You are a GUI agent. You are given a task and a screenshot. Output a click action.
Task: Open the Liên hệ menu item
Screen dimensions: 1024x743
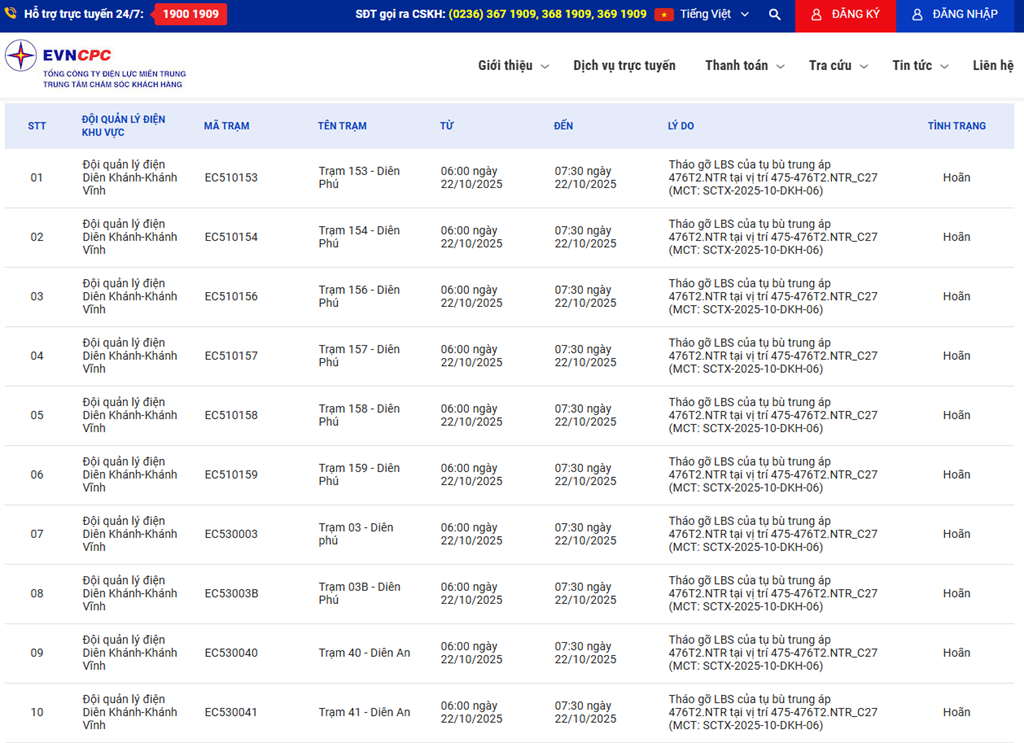pyautogui.click(x=992, y=66)
